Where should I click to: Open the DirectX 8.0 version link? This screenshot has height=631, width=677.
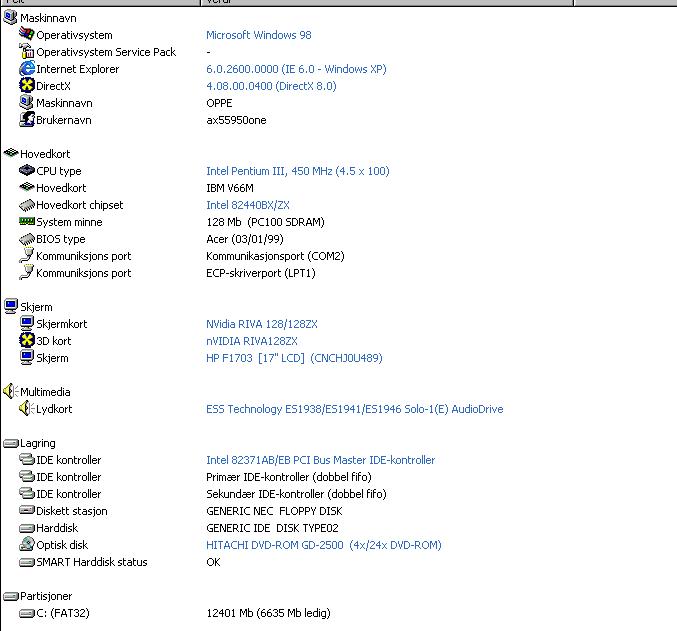(x=271, y=86)
